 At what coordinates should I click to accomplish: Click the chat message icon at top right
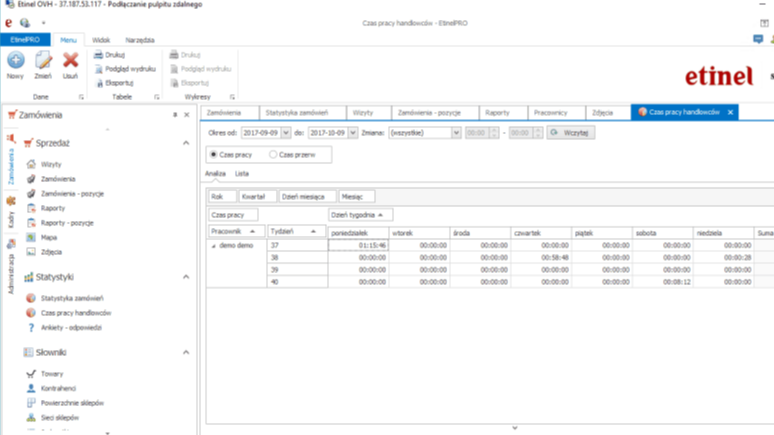(x=758, y=39)
